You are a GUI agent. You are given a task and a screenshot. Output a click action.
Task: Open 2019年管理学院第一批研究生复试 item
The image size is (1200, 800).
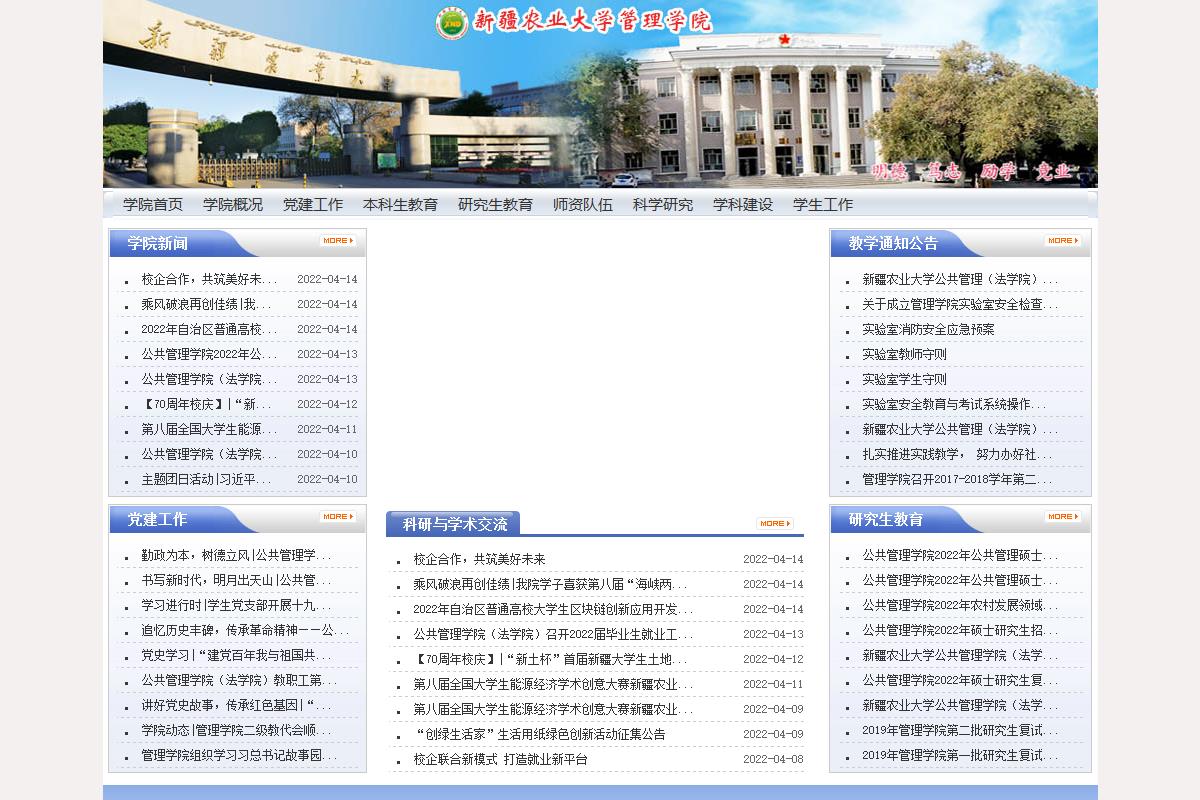(x=960, y=755)
